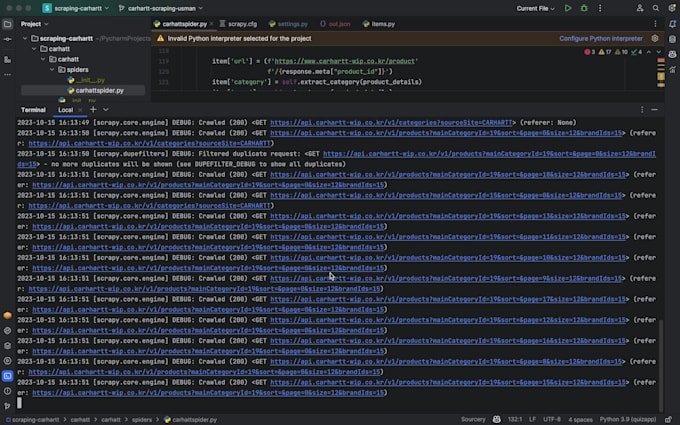
Task: Open the Python Packages layers icon
Action: coord(7,346)
